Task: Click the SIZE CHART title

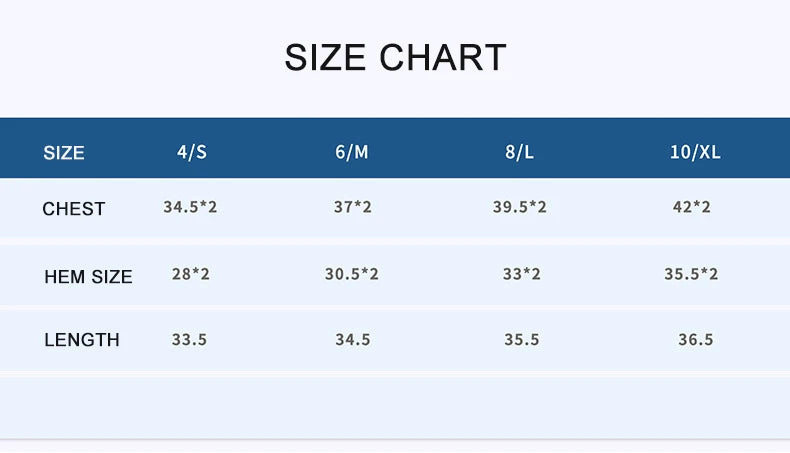Action: coord(395,57)
